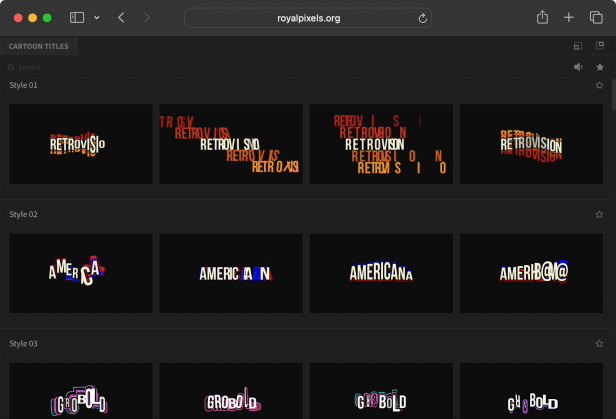
Task: Go forward with the browser forward arrow
Action: (147, 18)
